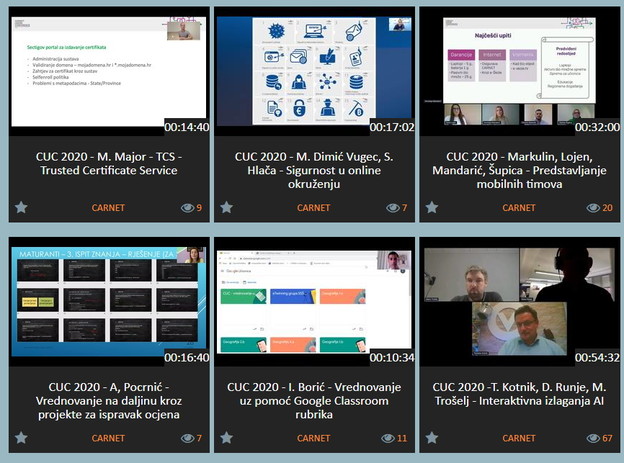Screen dimensions: 624x463
Task: Click CARNET link under Sigurnost u online okruženju
Action: pyautogui.click(x=313, y=208)
